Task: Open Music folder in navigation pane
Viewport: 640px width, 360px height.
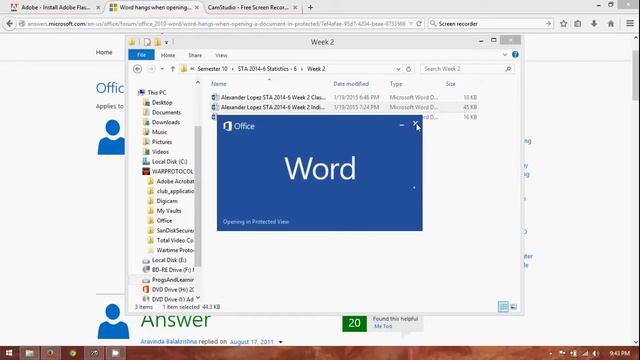Action: click(x=159, y=132)
